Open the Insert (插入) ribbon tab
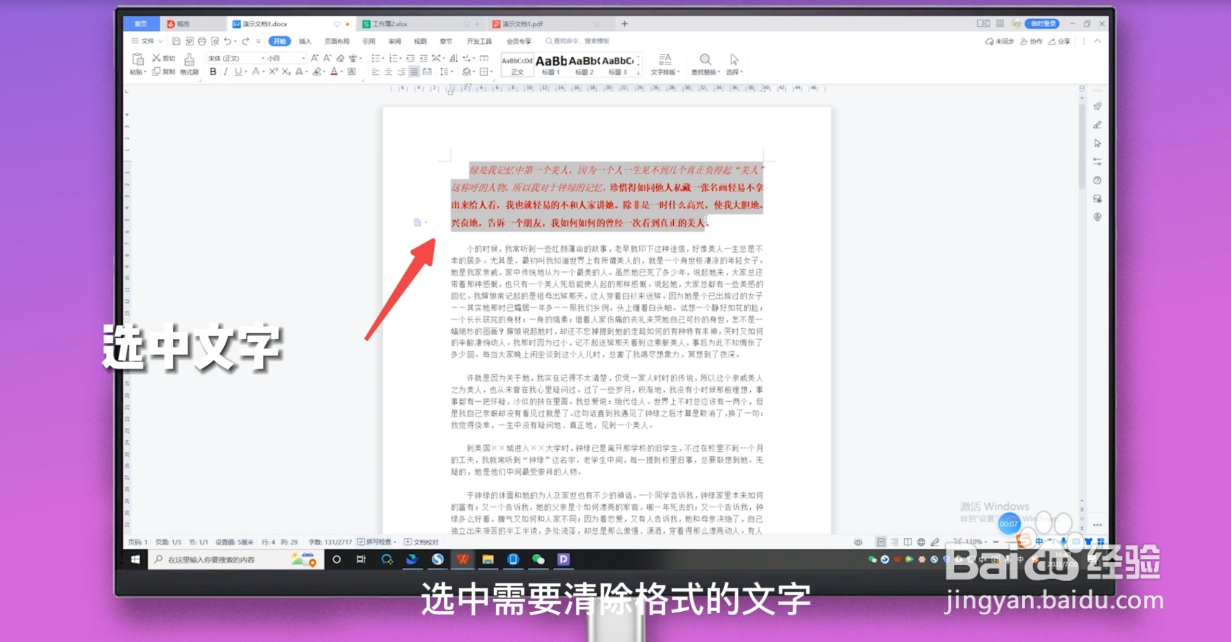 (305, 41)
